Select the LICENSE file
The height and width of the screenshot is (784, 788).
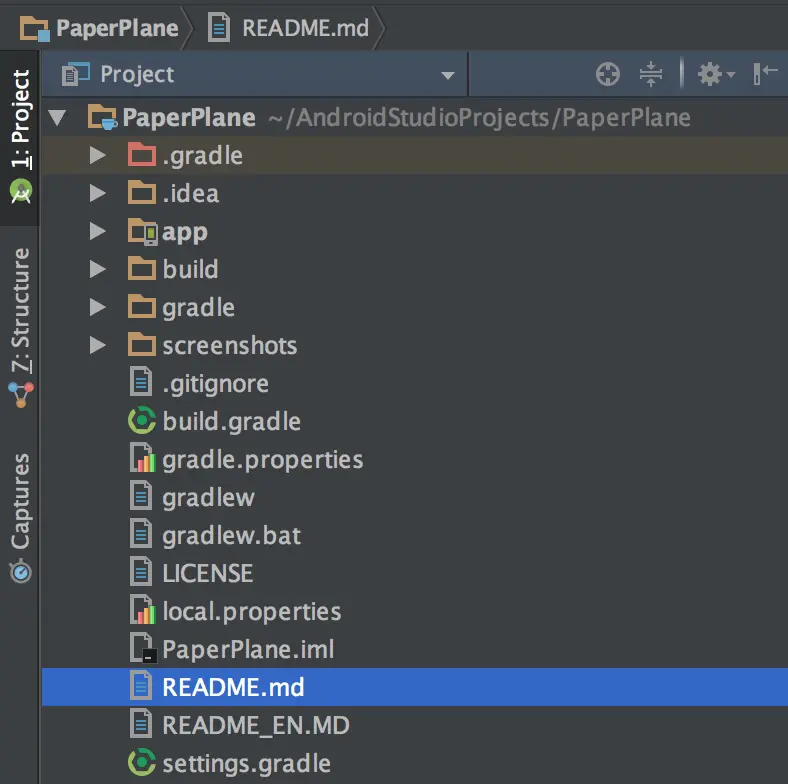208,573
